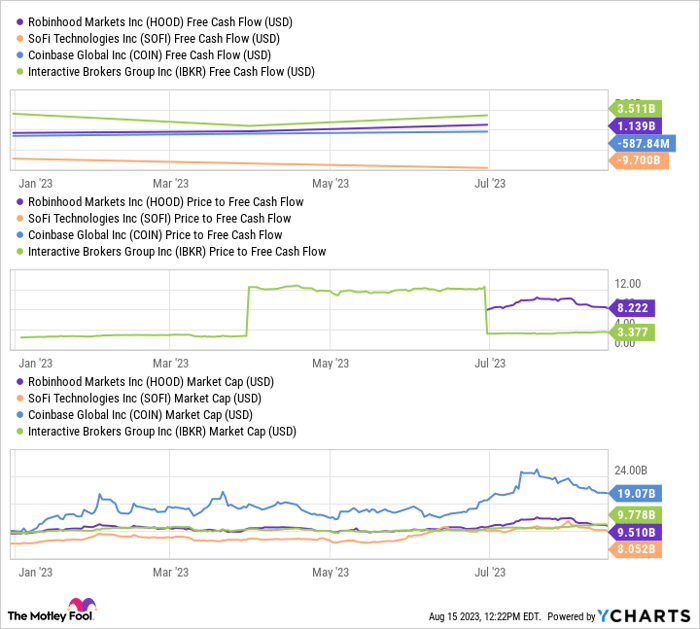Click the blue dot beside COIN Free Cash Flow
Viewport: 700px width, 629px height.
pos(20,55)
